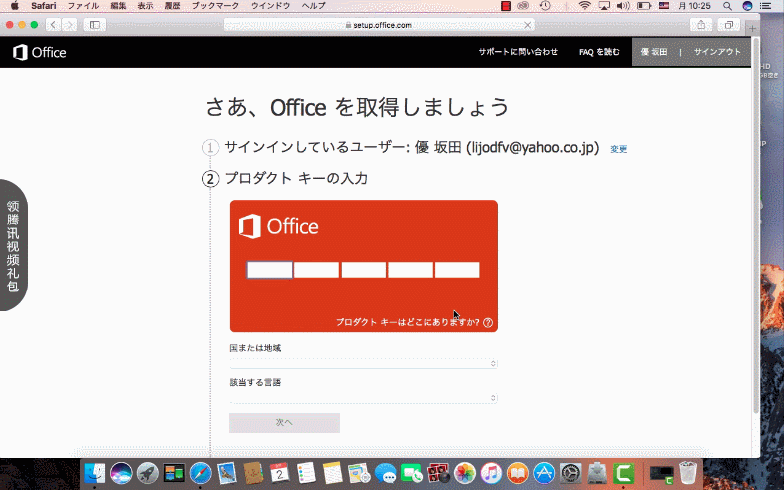Image resolution: width=784 pixels, height=490 pixels.
Task: Open Spotlight search magnifier
Action: click(728, 6)
